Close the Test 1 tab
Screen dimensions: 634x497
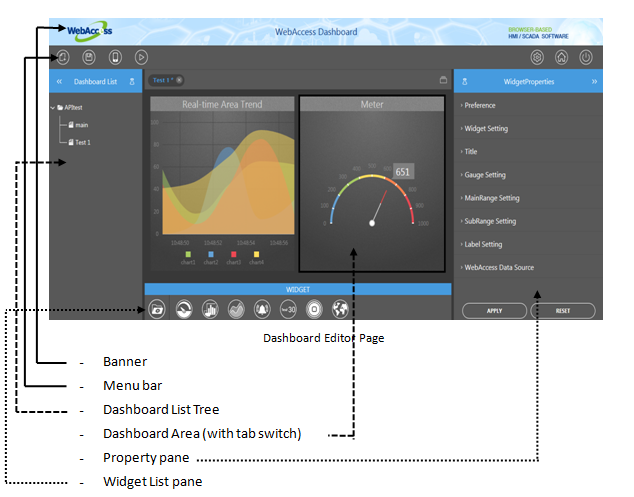(x=179, y=80)
